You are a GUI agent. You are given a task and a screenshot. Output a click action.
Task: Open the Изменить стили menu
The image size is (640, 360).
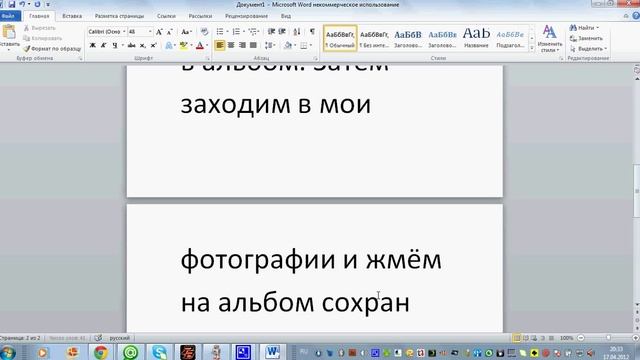click(x=550, y=39)
